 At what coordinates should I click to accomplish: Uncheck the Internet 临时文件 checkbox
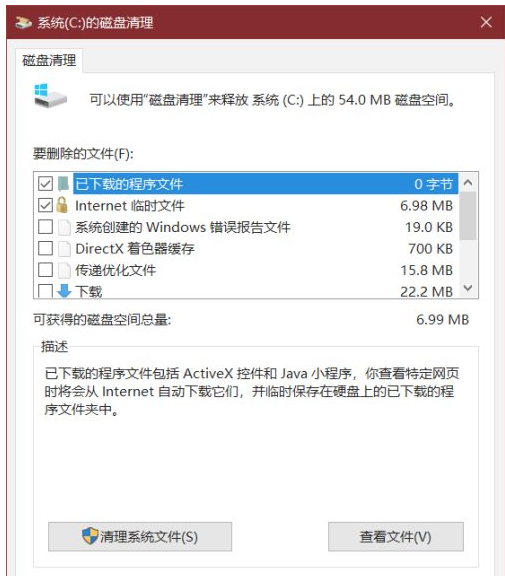(46, 205)
